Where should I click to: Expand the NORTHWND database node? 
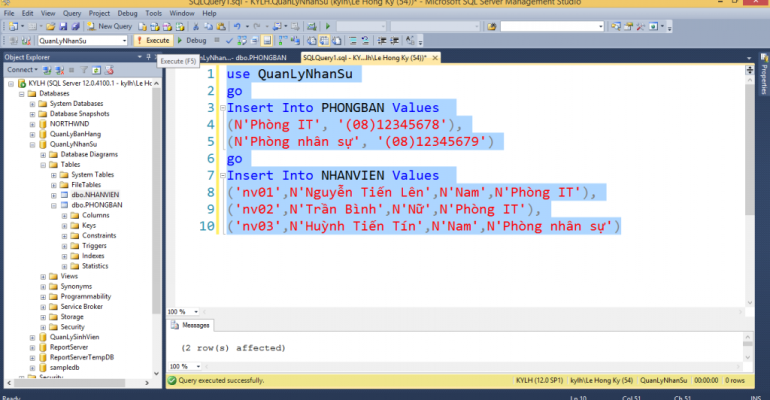32,124
